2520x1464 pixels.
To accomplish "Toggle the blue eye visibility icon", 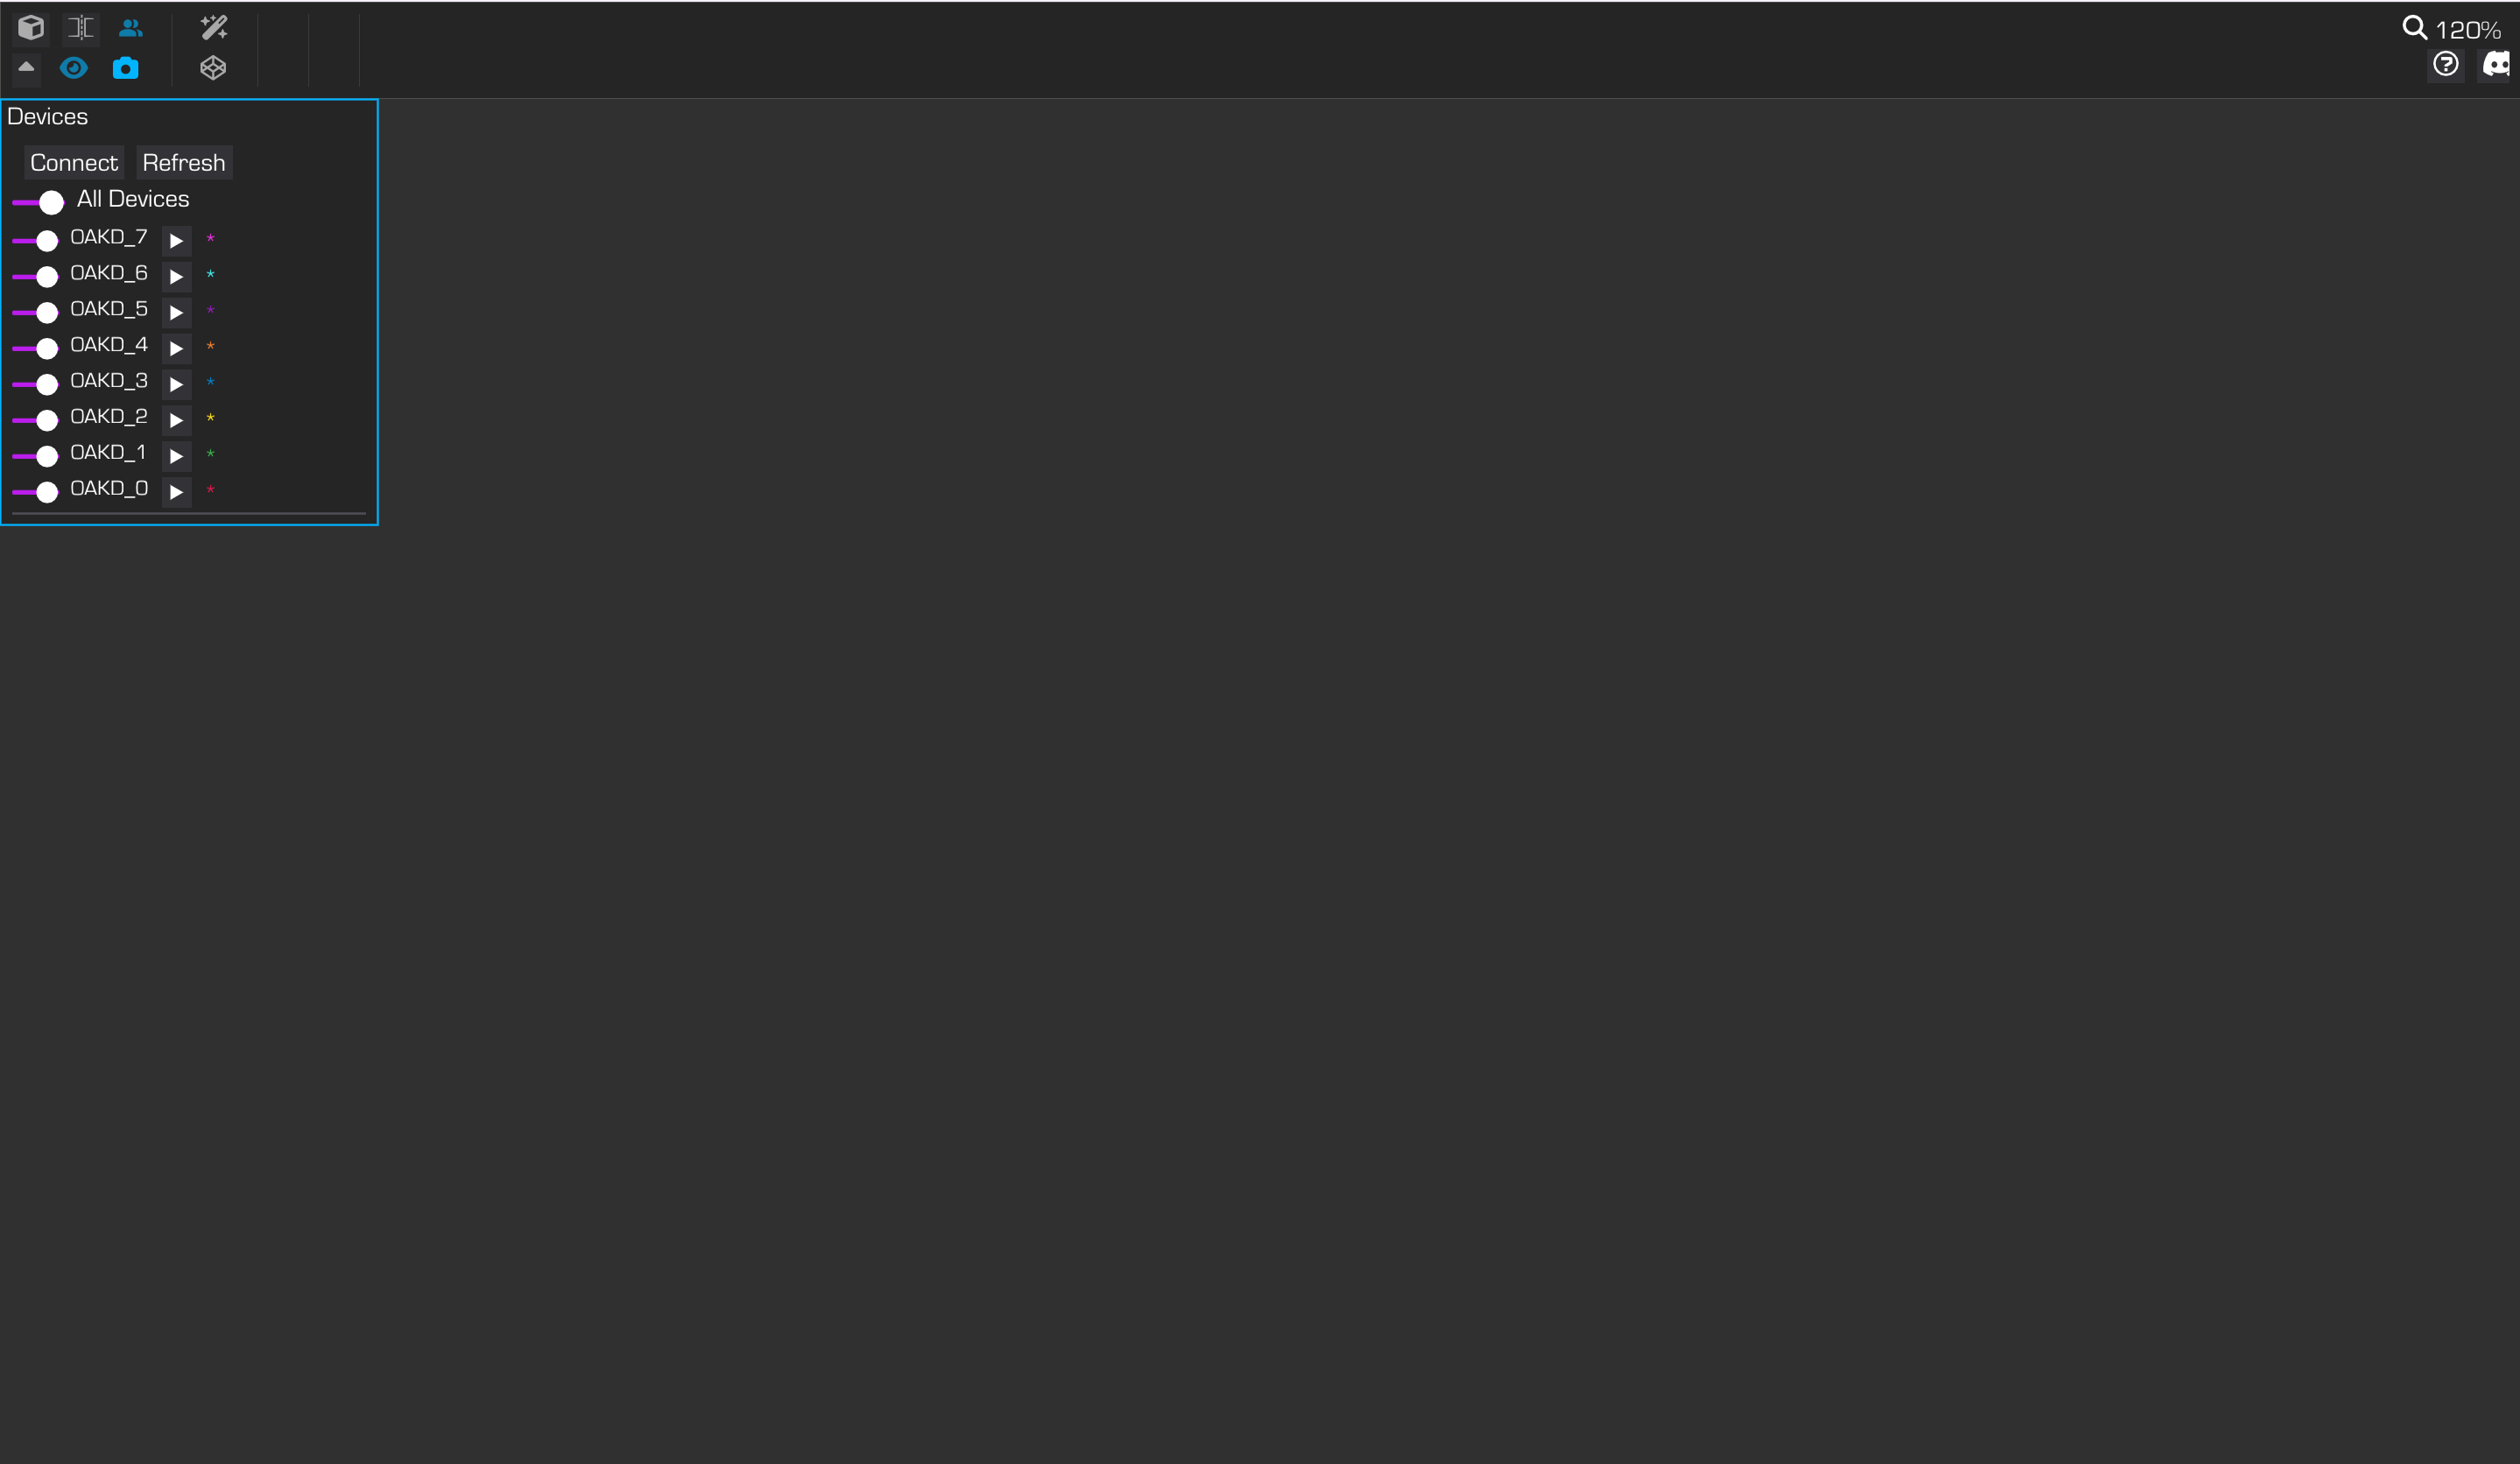I will (74, 68).
